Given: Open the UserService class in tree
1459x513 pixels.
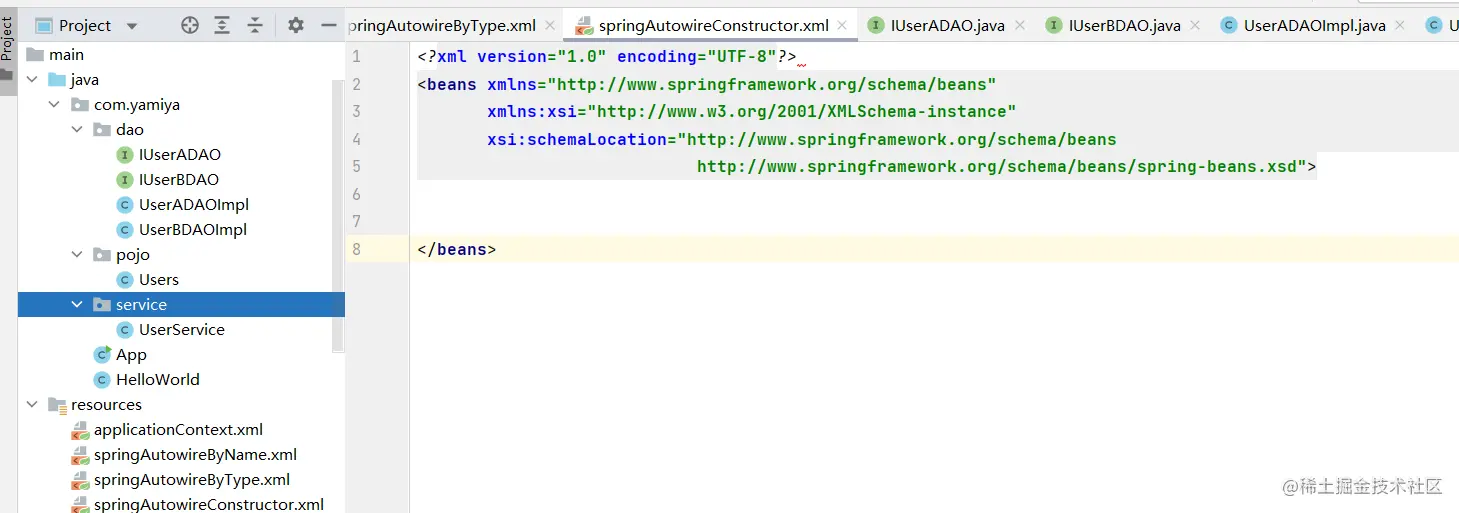Looking at the screenshot, I should pyautogui.click(x=182, y=330).
